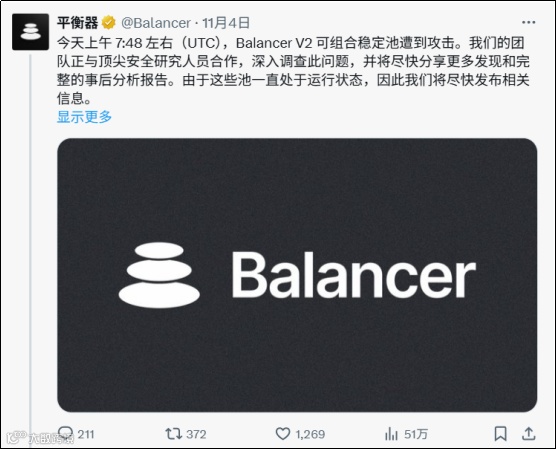Click the 平衡器 display name

77,23
